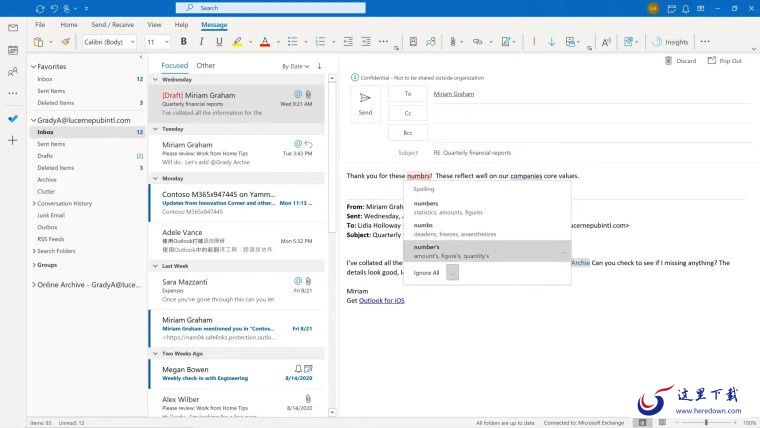This screenshot has width=760, height=428.
Task: Expand the Online Archive folder group
Action: [34, 285]
